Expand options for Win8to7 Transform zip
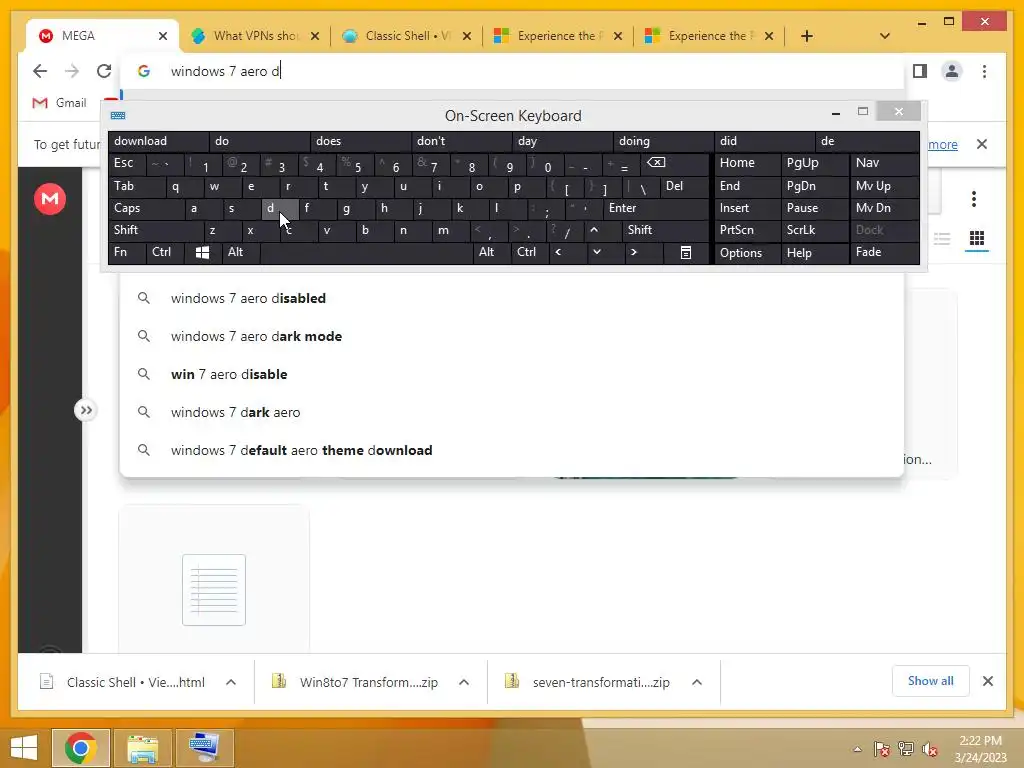Viewport: 1024px width, 768px height. click(x=464, y=682)
